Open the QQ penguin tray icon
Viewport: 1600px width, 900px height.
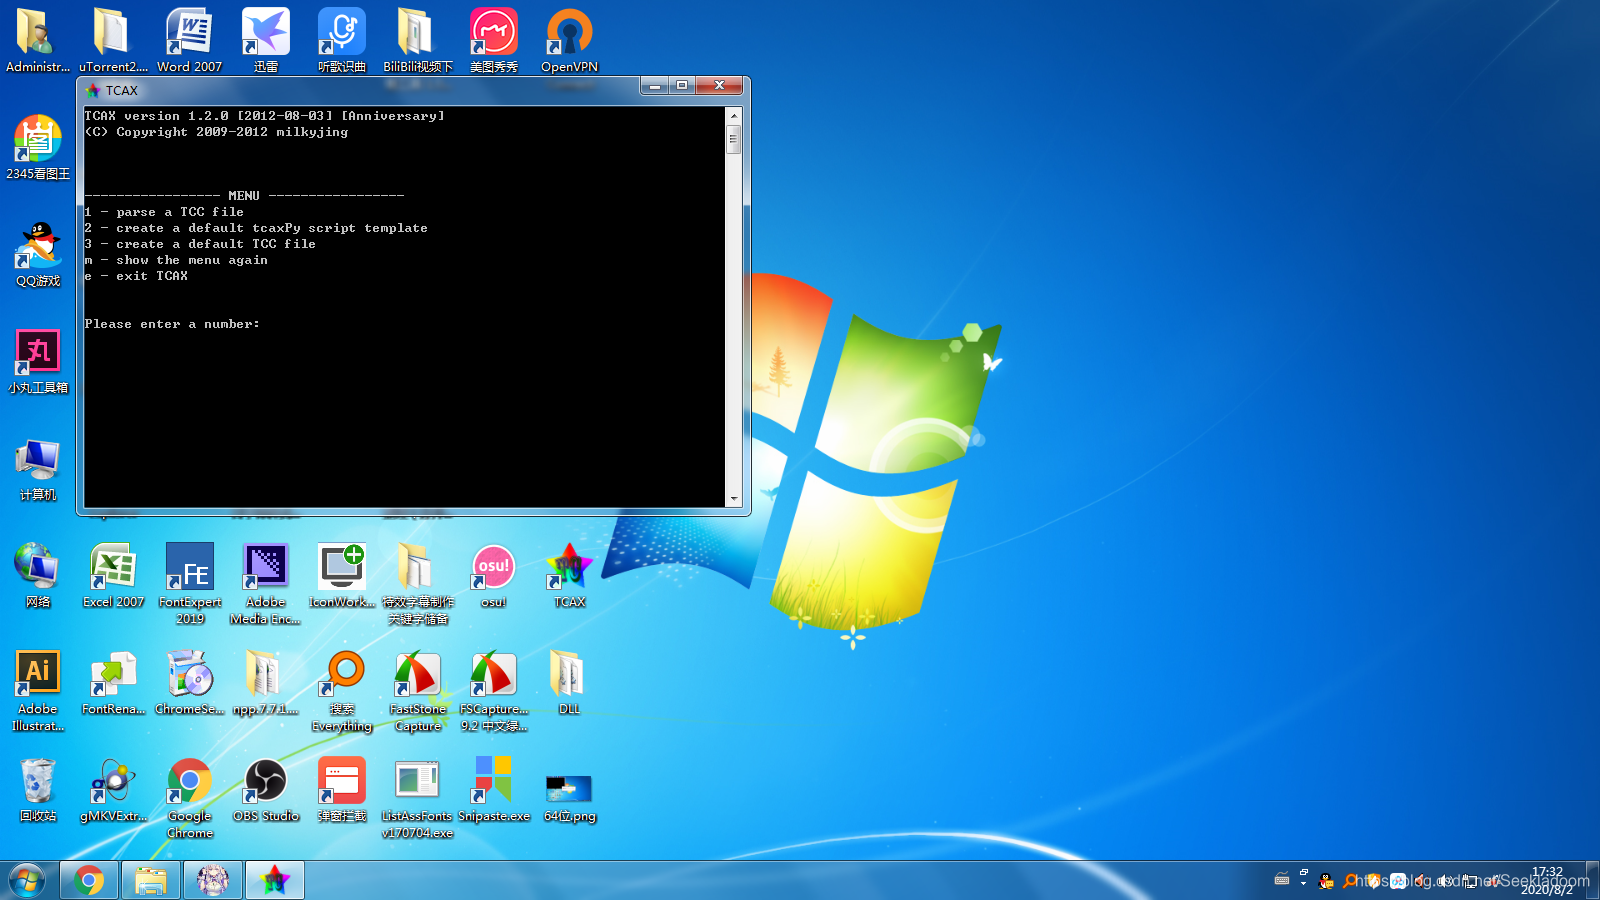[x=1326, y=881]
